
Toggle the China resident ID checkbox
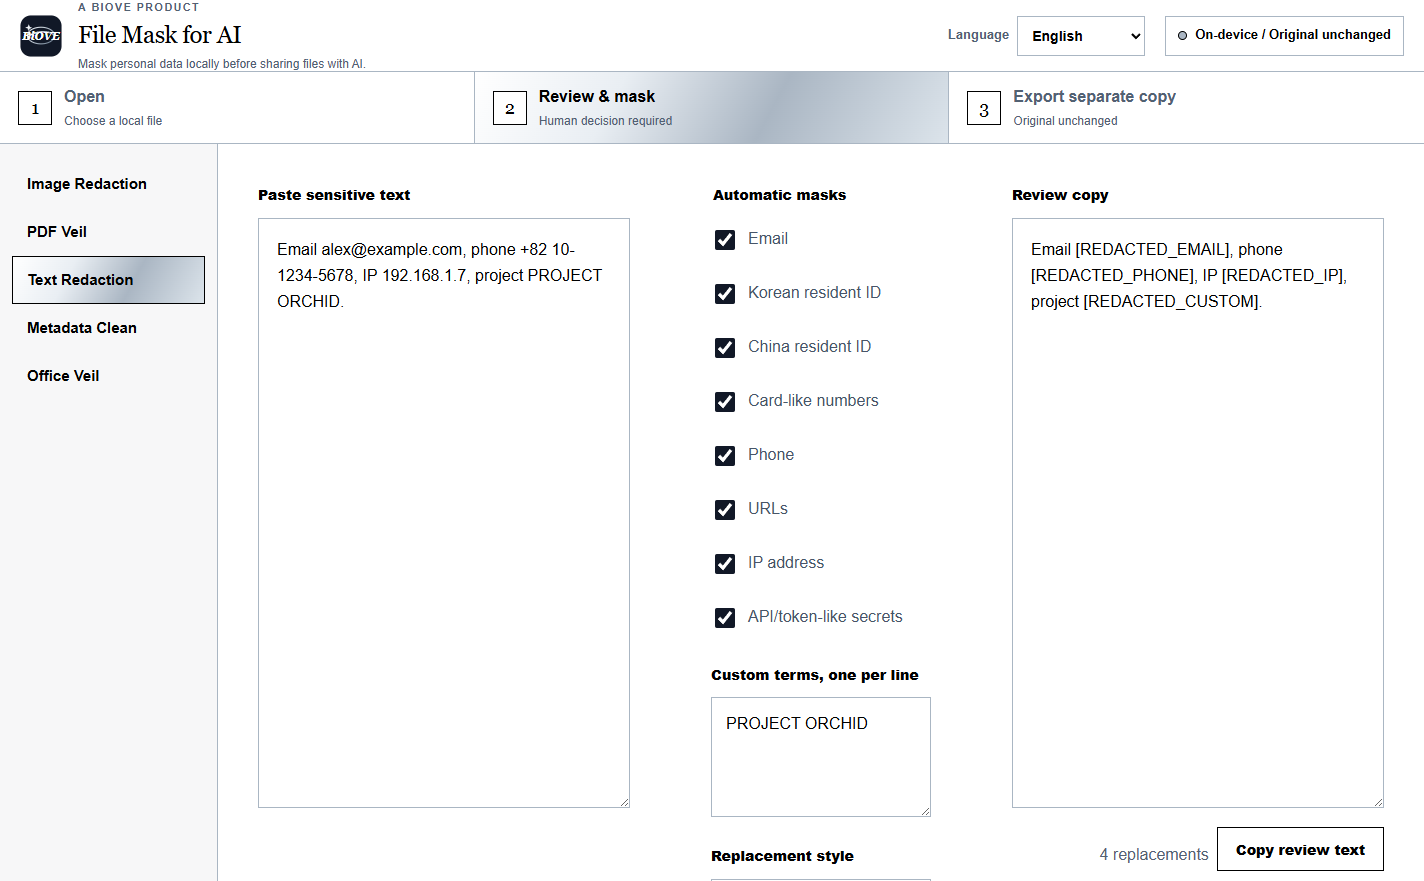click(725, 348)
